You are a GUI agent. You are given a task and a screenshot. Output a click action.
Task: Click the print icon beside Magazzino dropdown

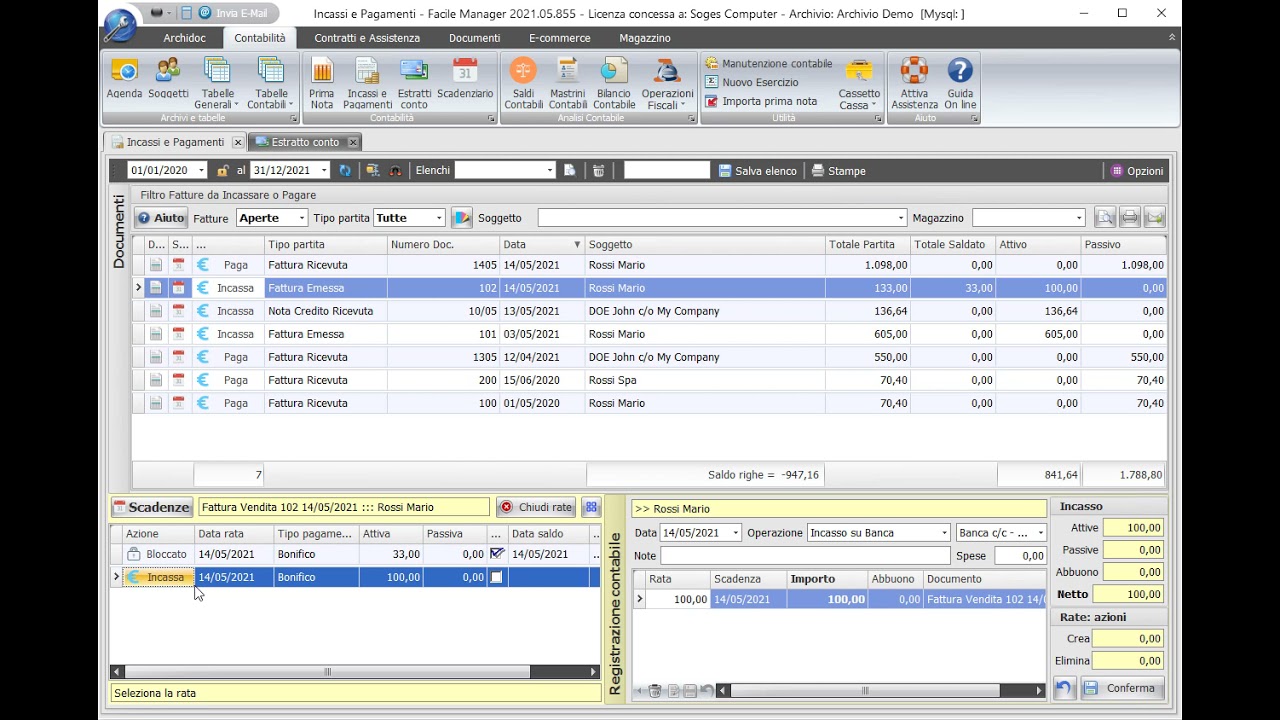[x=1130, y=218]
